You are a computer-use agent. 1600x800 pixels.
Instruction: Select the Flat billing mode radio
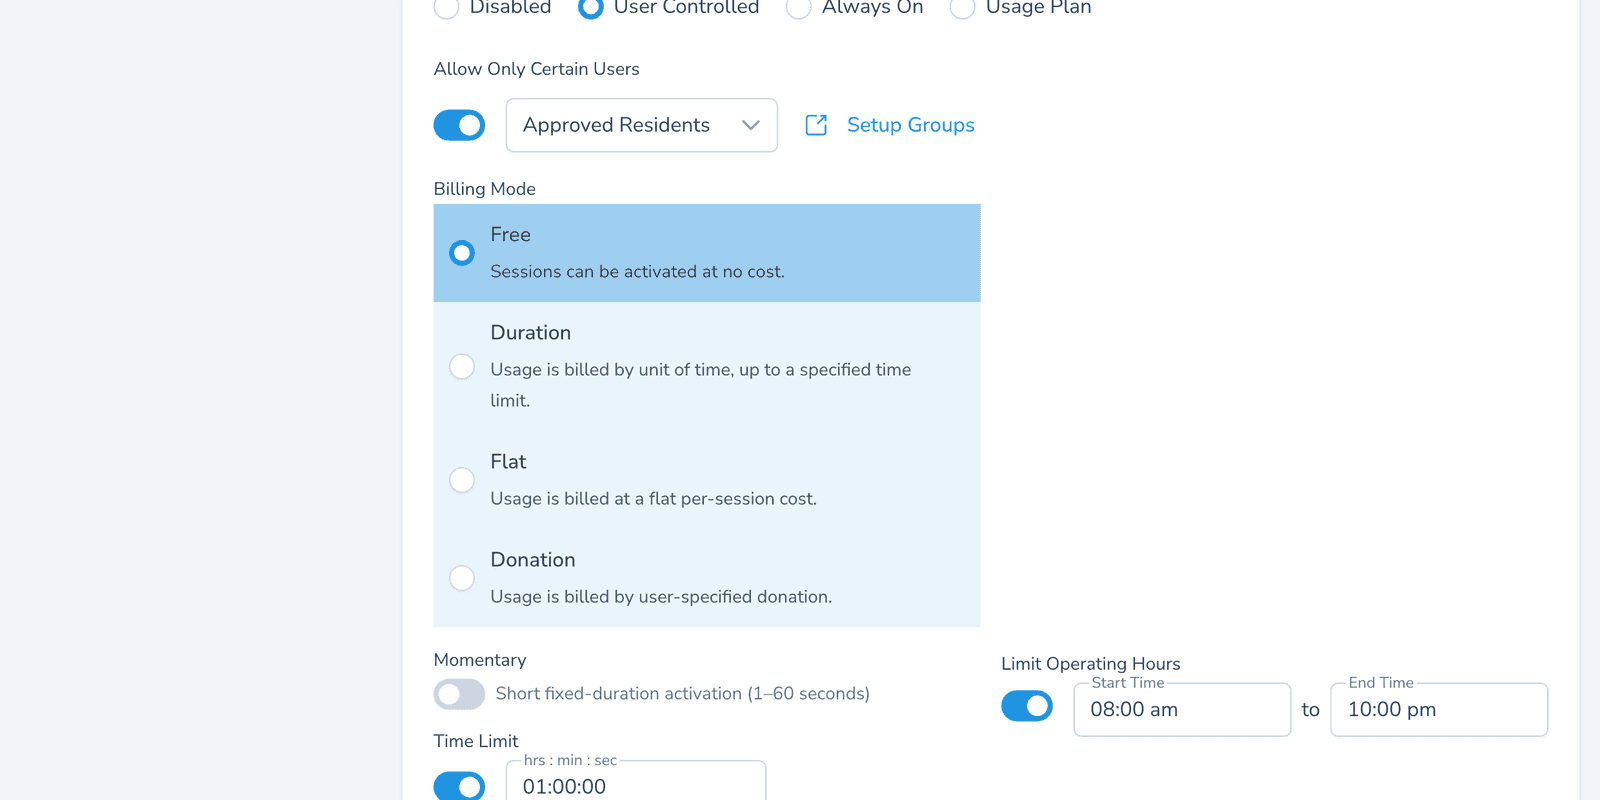tap(462, 480)
